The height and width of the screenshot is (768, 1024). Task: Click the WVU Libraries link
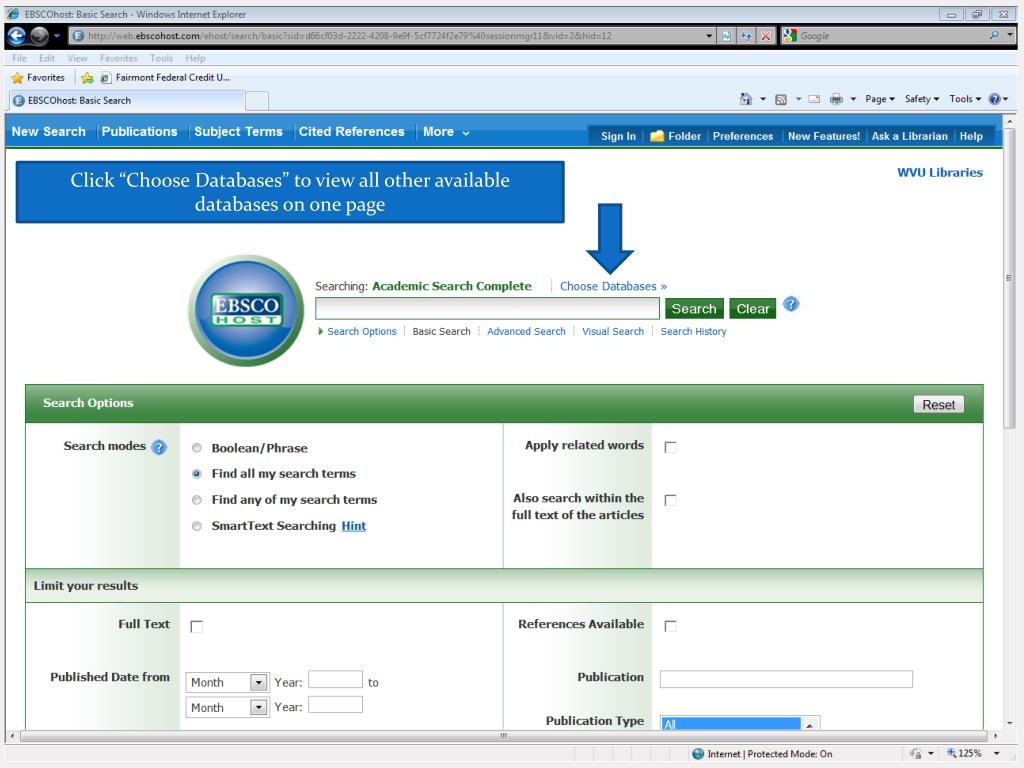[940, 172]
